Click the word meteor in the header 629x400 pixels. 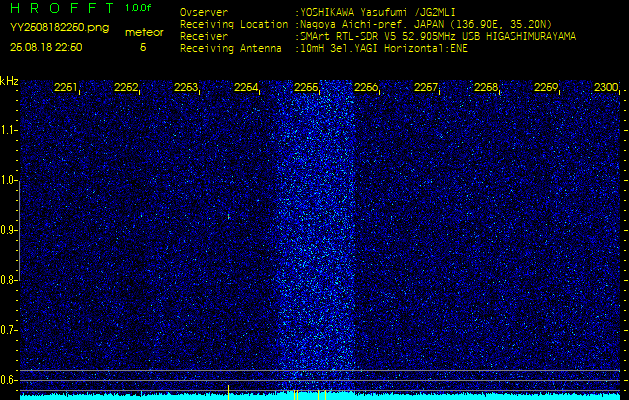point(144,32)
